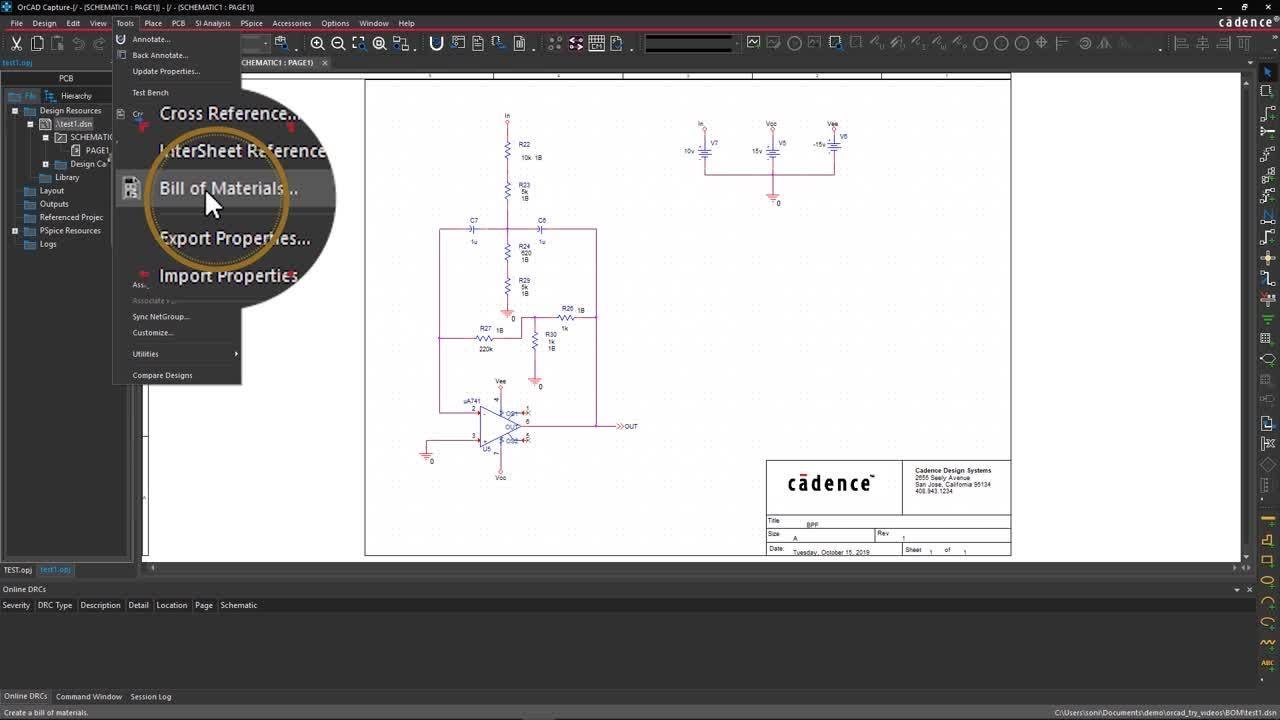Screen dimensions: 1280x720
Task: Click the uA741 op-amp symbol on schematic
Action: click(498, 427)
